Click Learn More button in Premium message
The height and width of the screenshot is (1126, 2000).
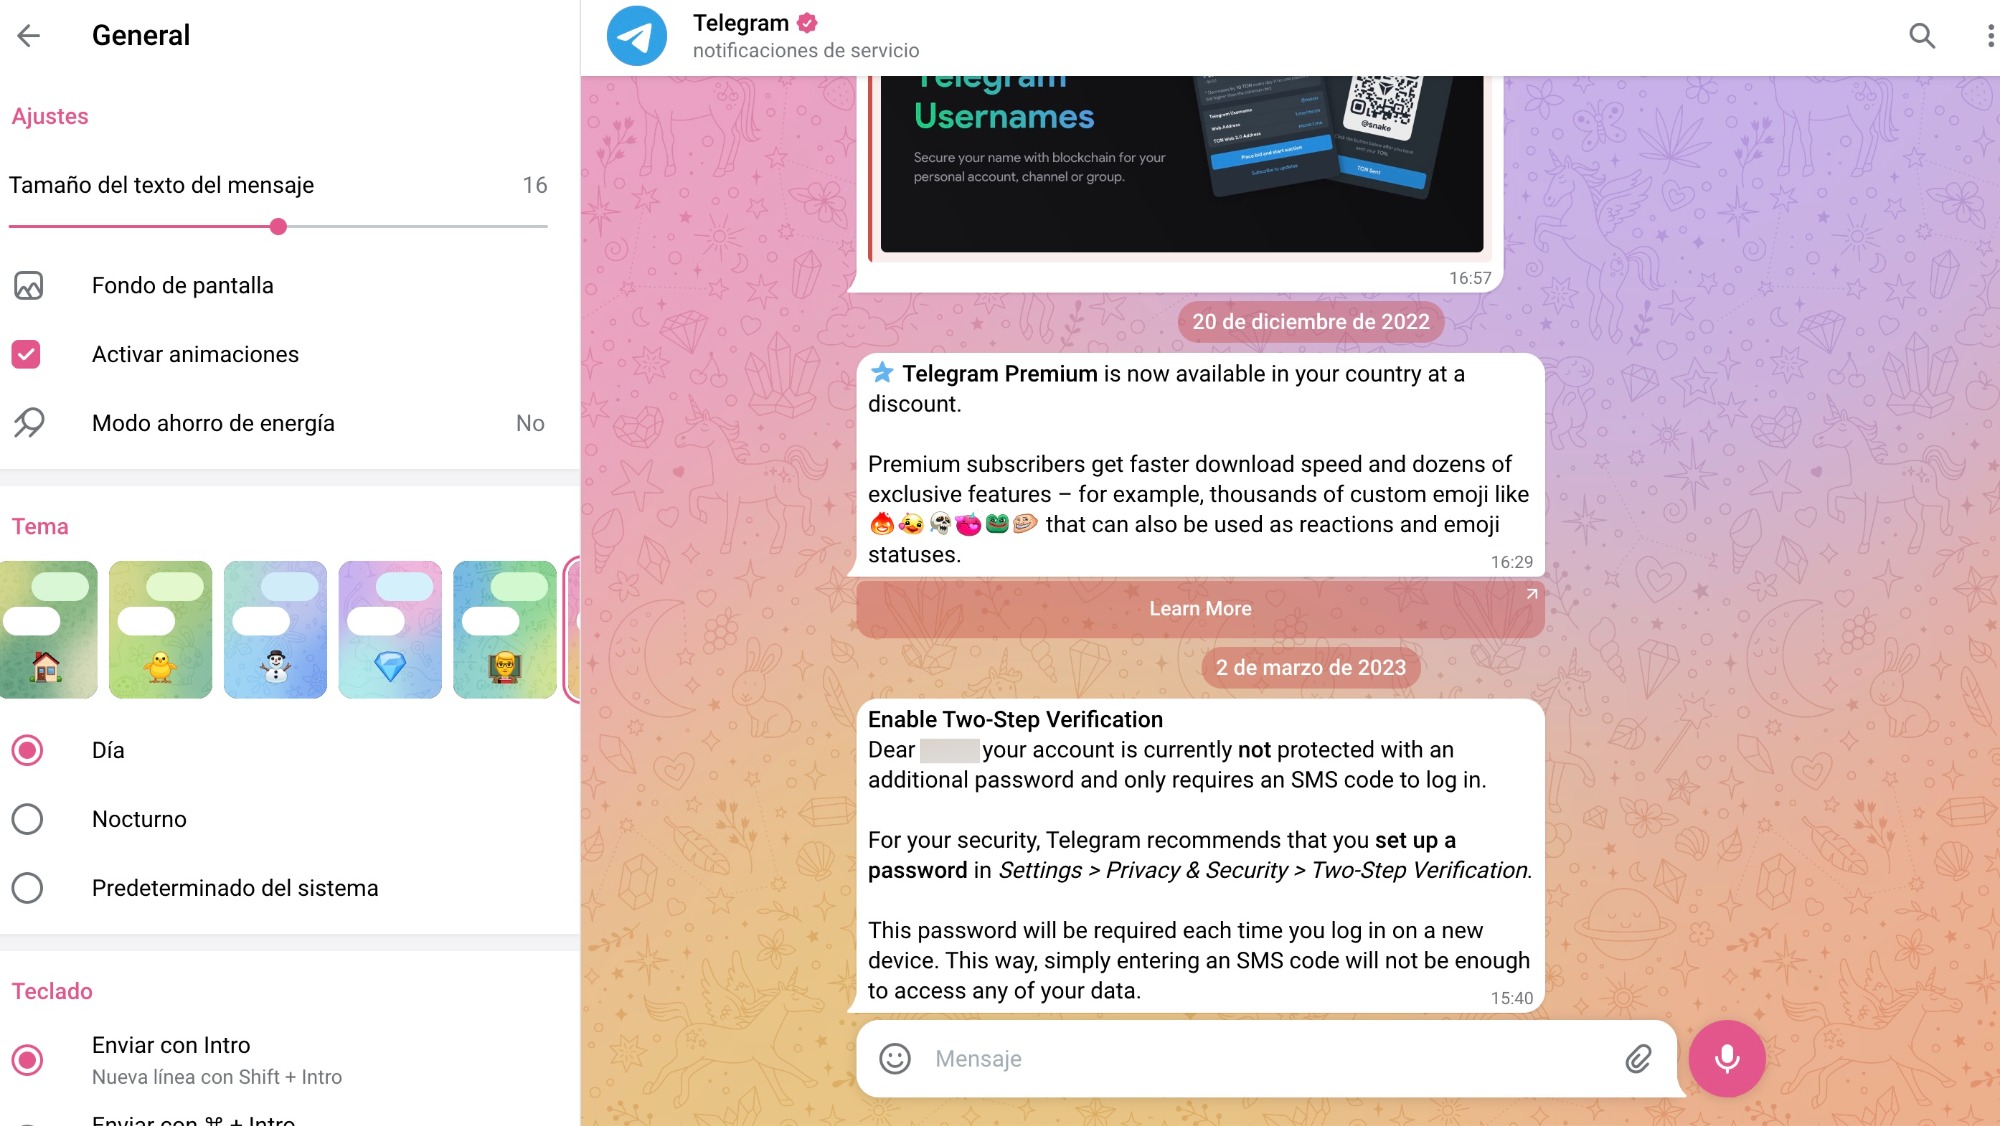pos(1199,608)
